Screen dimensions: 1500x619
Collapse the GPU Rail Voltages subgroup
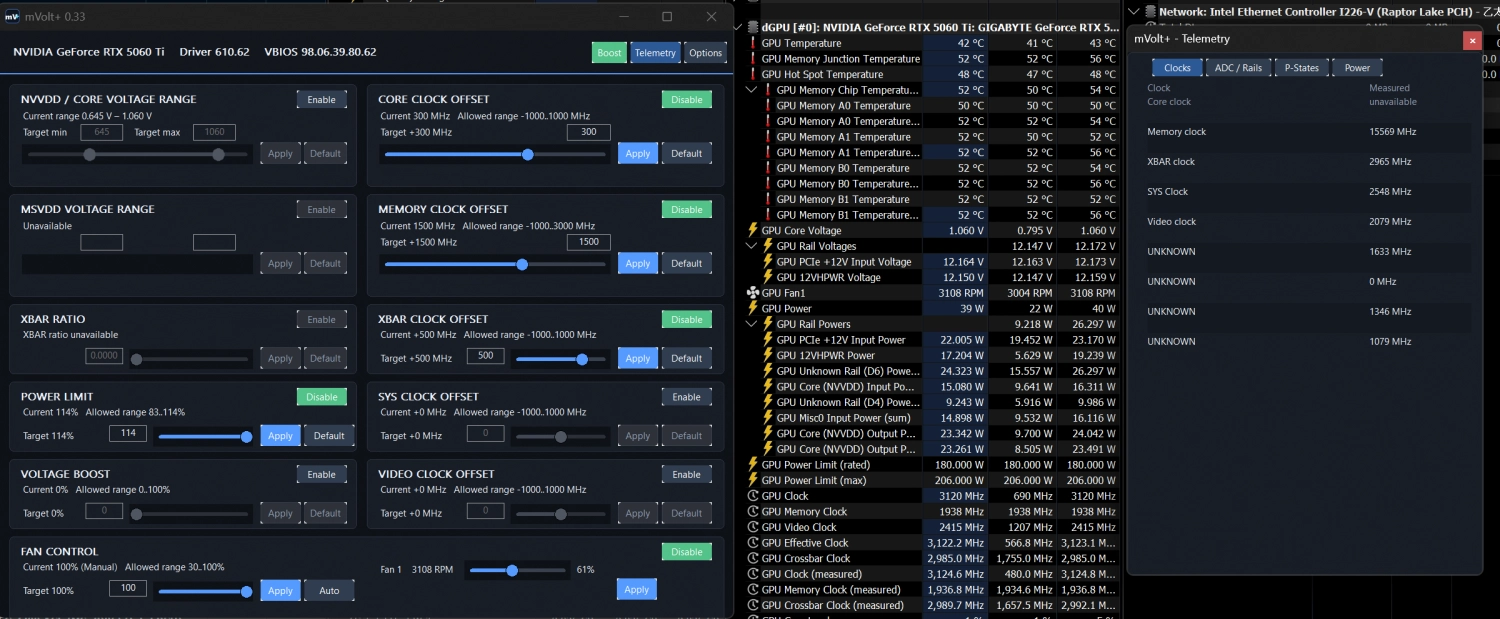(752, 246)
